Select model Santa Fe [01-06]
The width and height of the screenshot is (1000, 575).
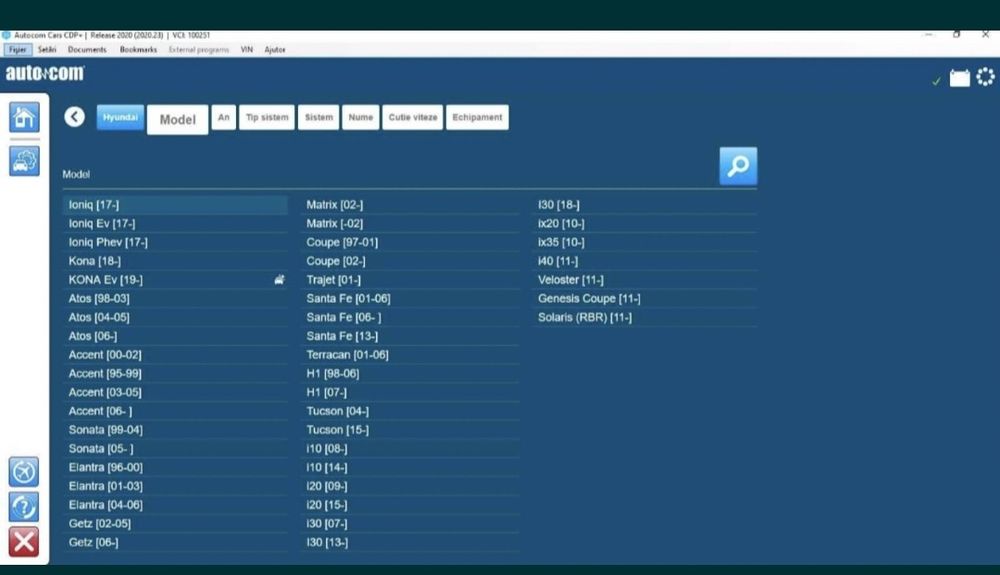(410, 298)
